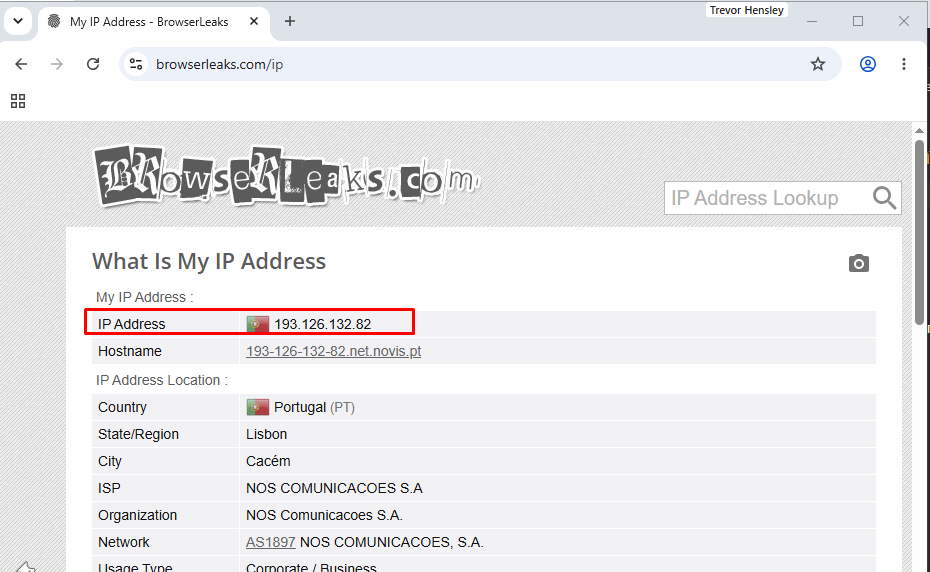Open hostname link 193-126-132-82.net.novis.pt
Image resolution: width=930 pixels, height=572 pixels.
click(x=333, y=351)
